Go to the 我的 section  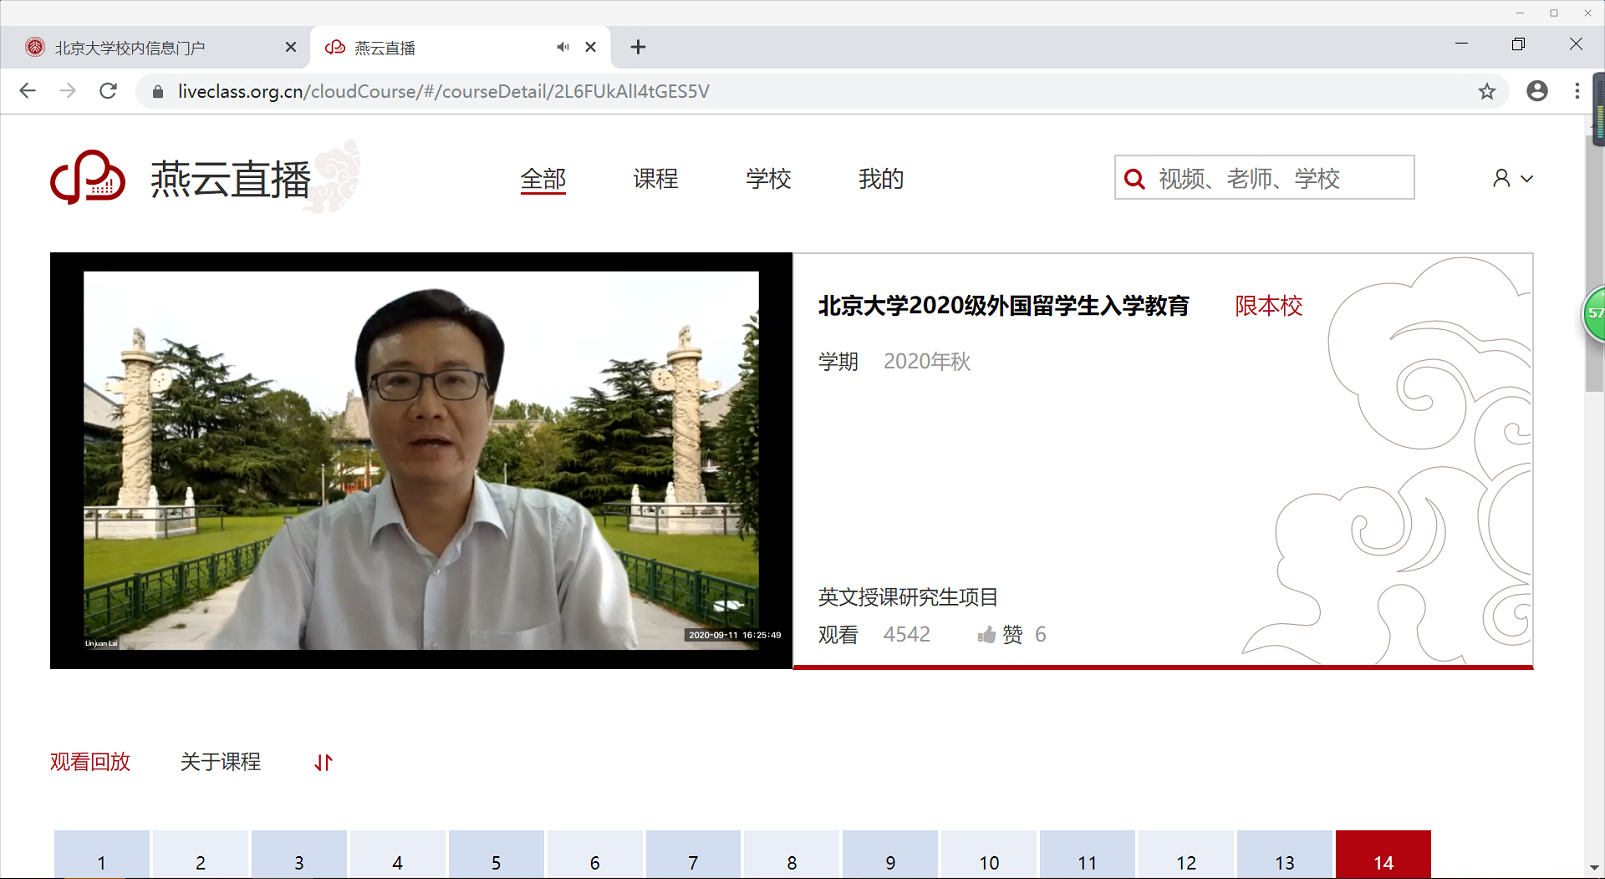[x=880, y=179]
